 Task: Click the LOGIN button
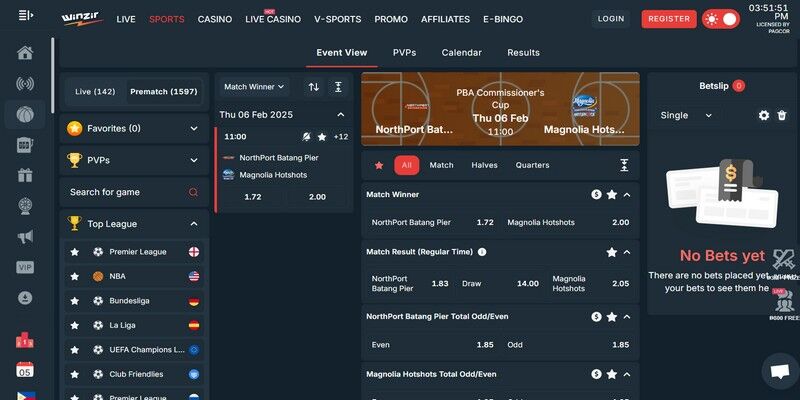pos(610,19)
